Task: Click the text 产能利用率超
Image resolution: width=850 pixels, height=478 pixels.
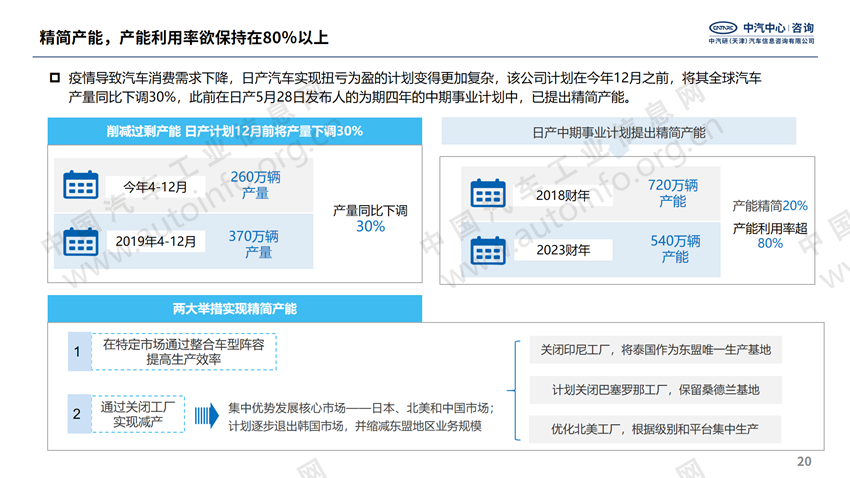Action: point(770,228)
